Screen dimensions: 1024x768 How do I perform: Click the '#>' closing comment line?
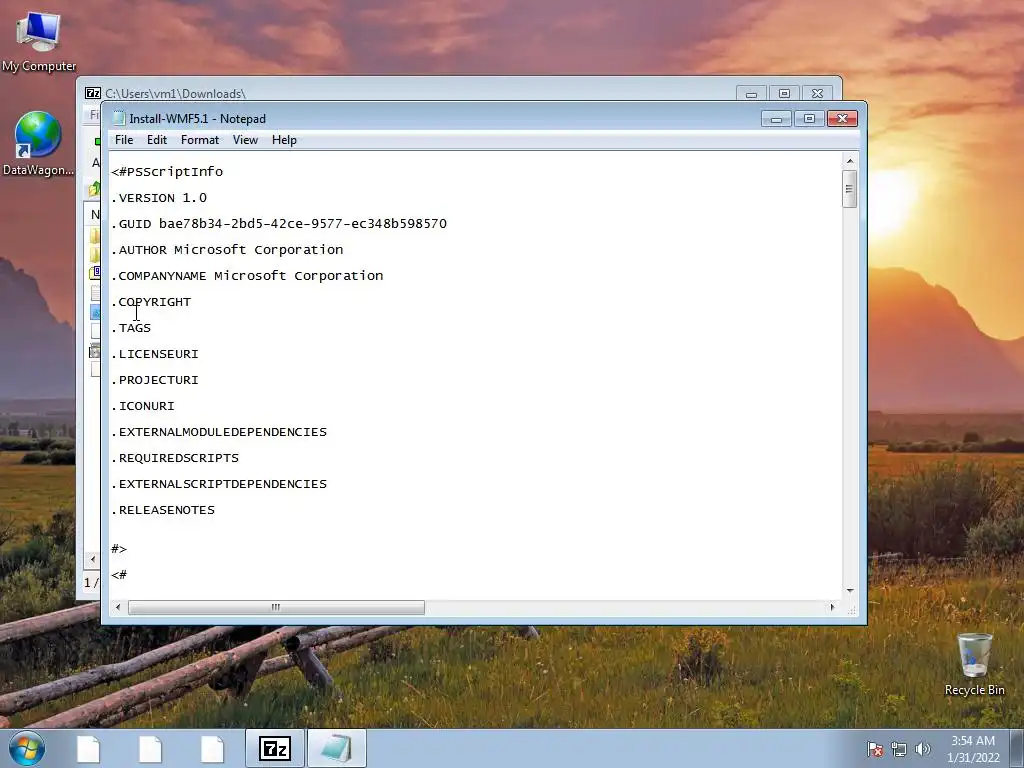[x=119, y=549]
